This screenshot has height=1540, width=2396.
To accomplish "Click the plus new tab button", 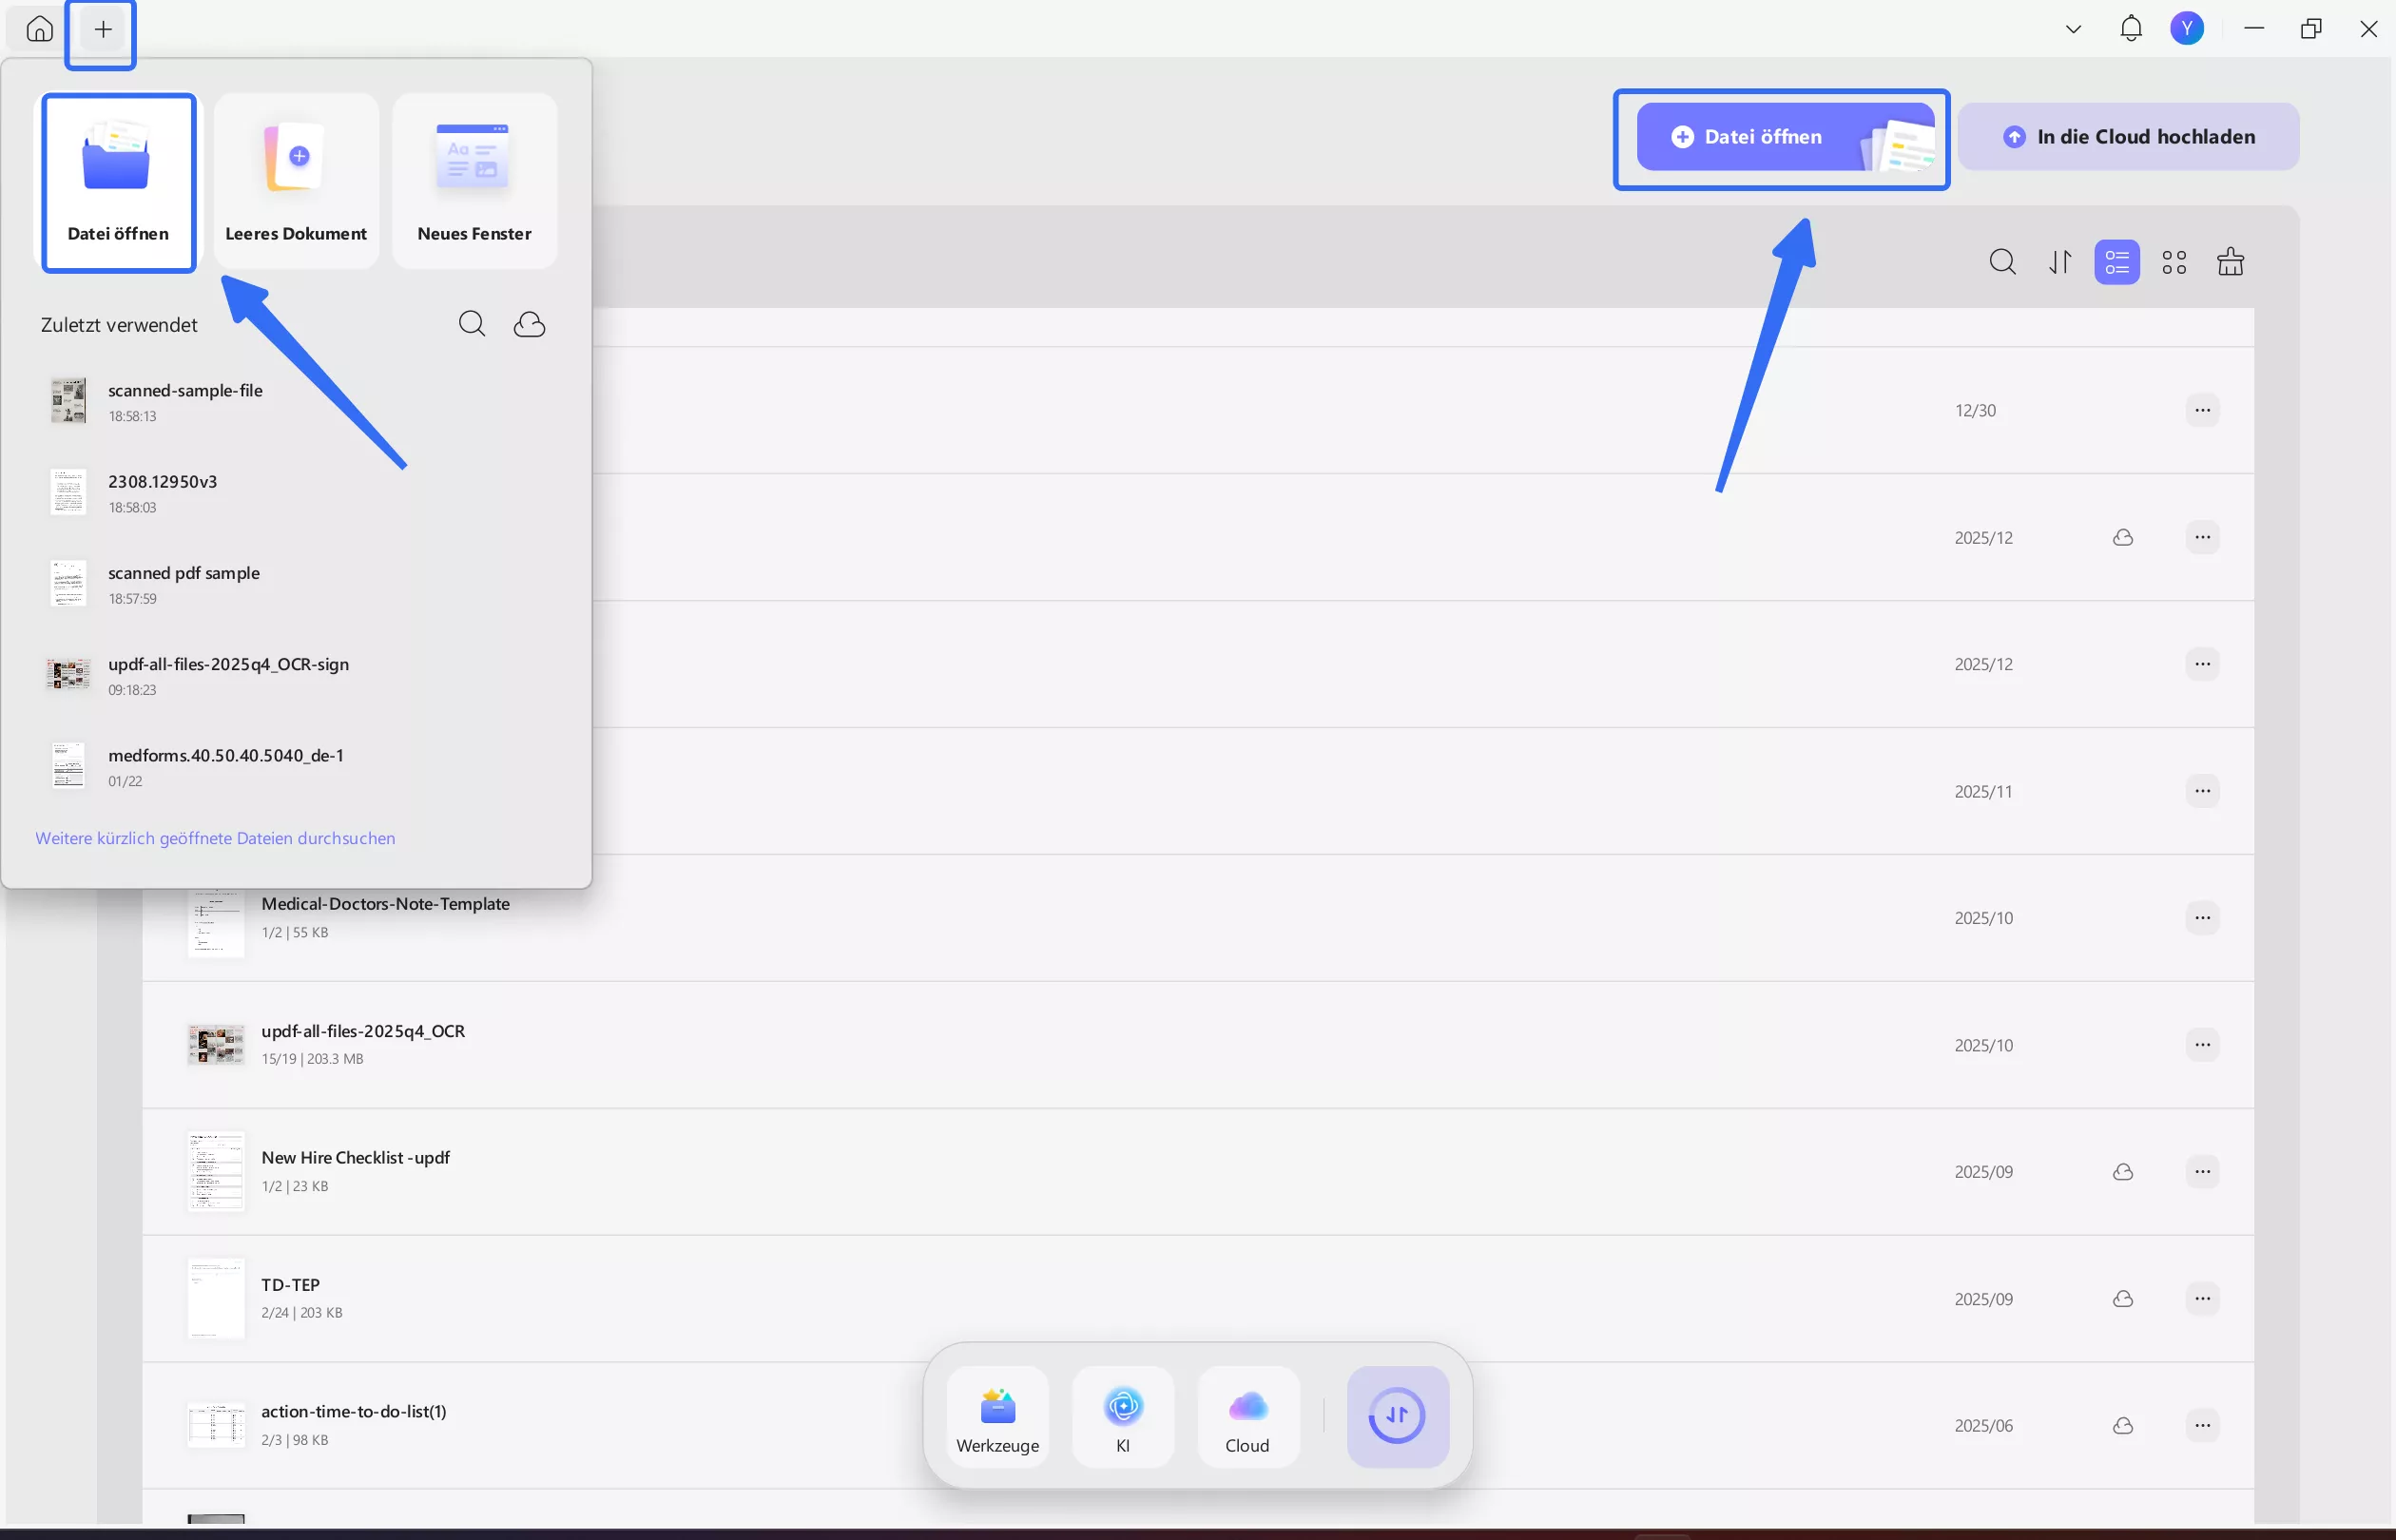I will 102,29.
